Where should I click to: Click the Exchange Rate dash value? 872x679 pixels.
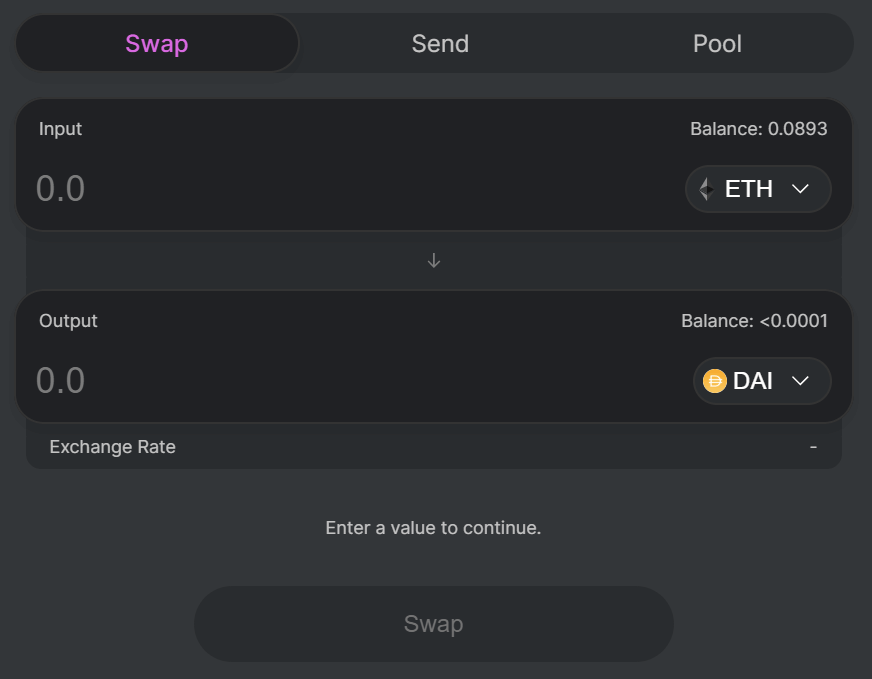pos(813,447)
